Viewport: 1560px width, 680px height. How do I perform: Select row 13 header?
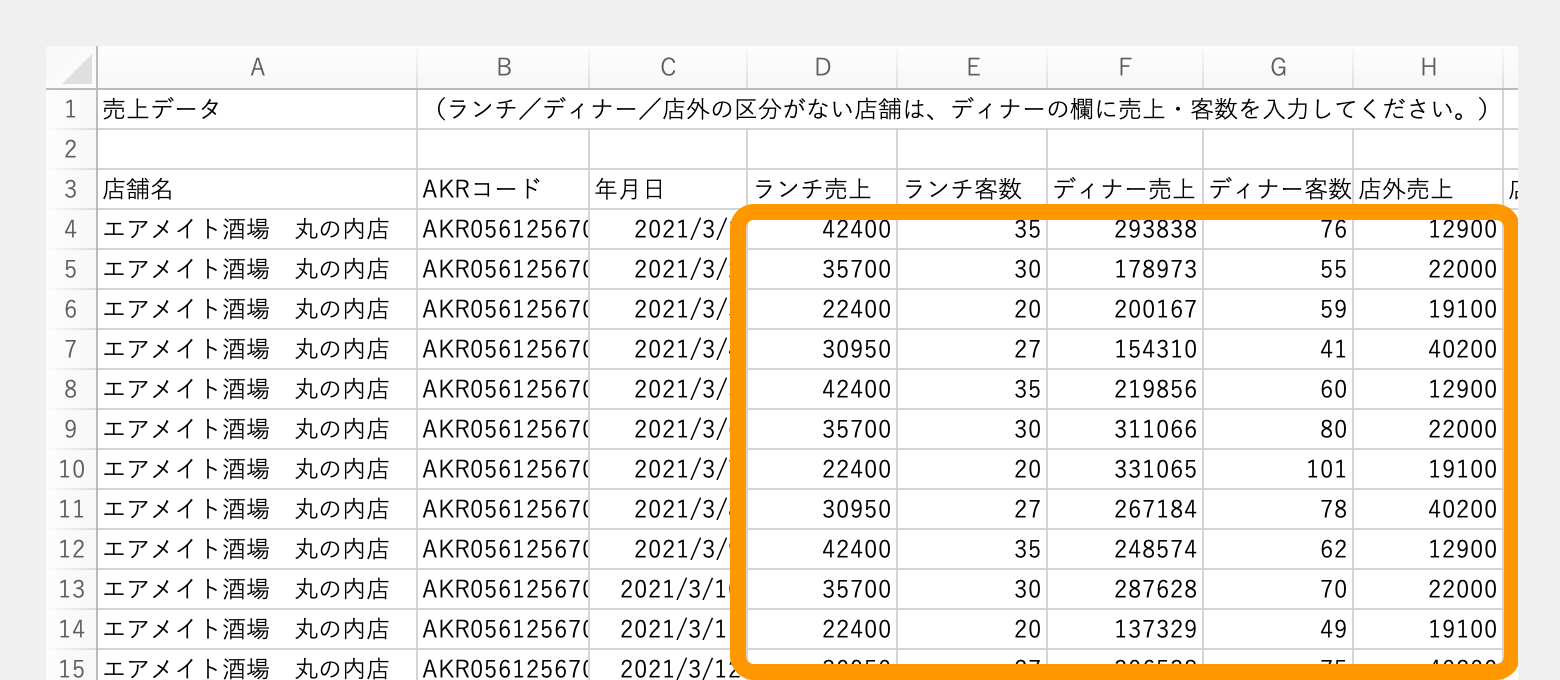click(x=72, y=589)
